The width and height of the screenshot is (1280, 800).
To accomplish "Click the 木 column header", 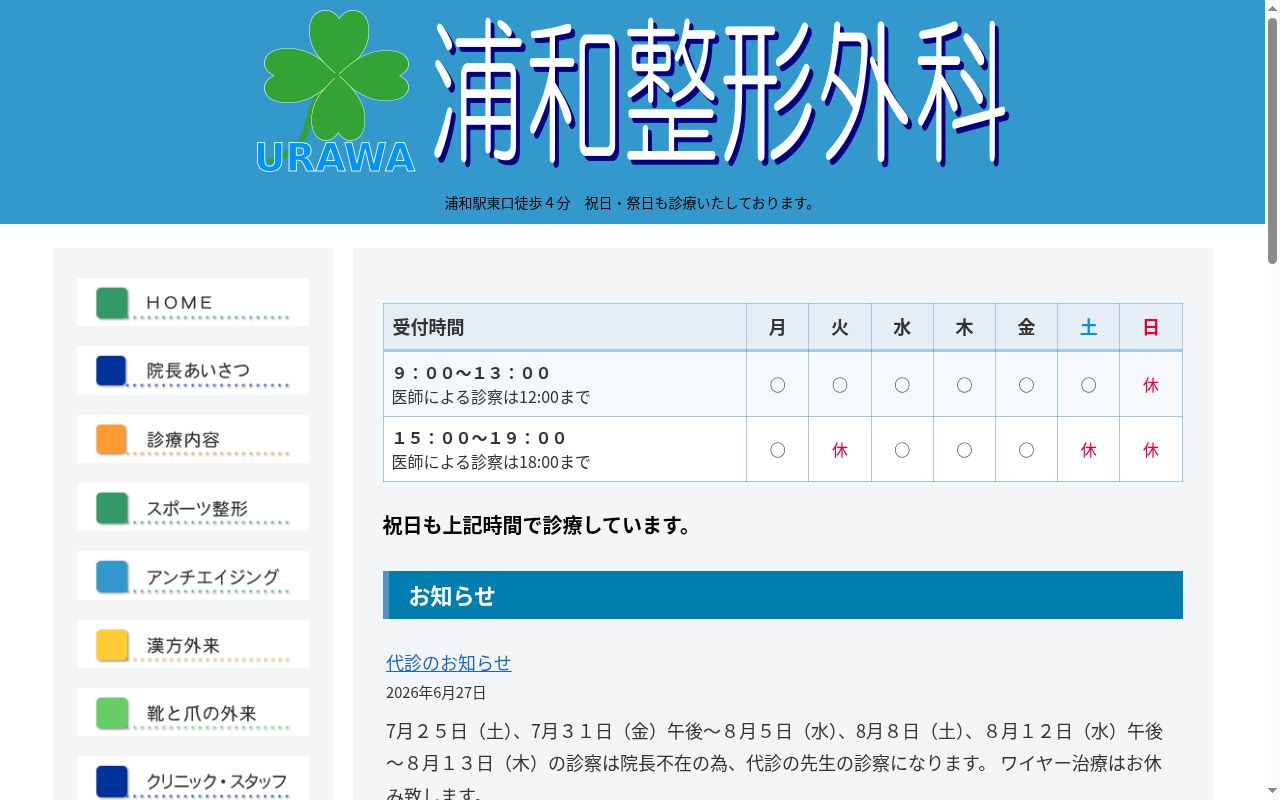I will 964,327.
